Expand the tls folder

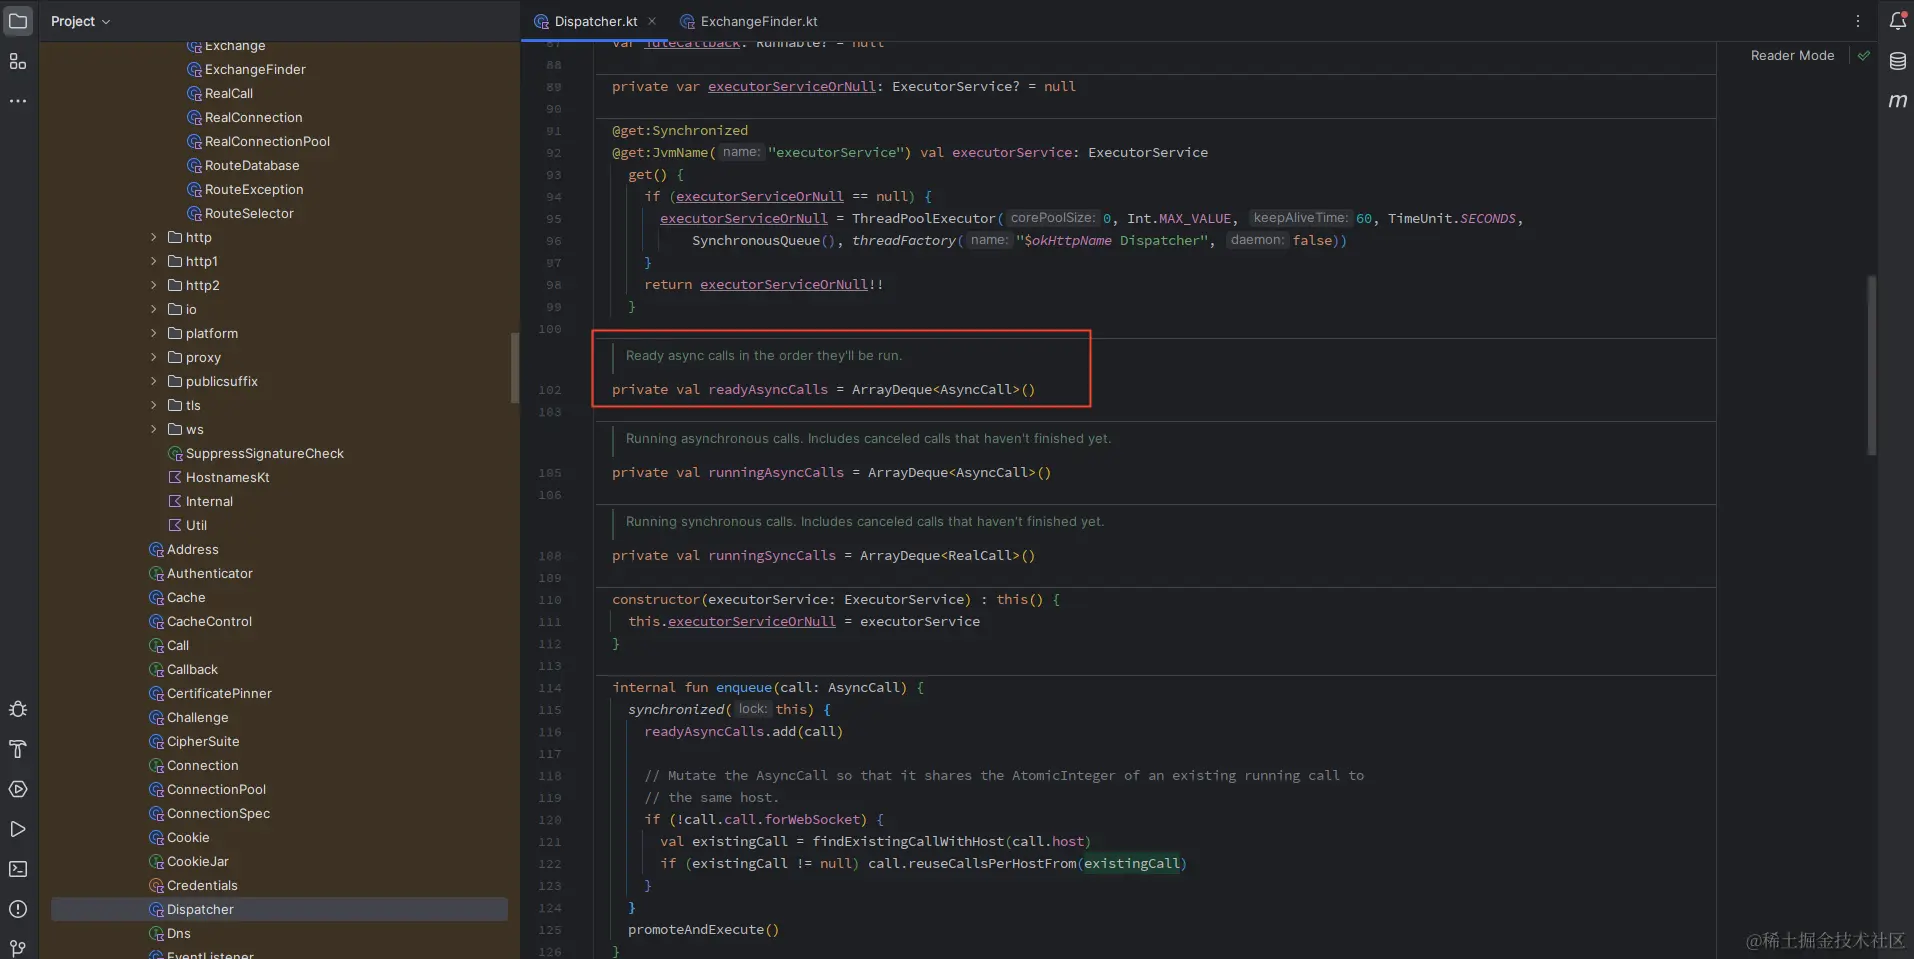click(153, 405)
